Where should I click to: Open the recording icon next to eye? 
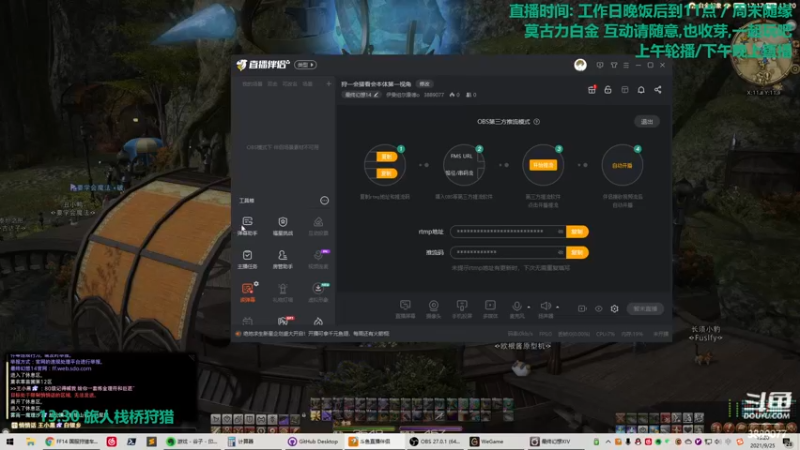(x=582, y=309)
